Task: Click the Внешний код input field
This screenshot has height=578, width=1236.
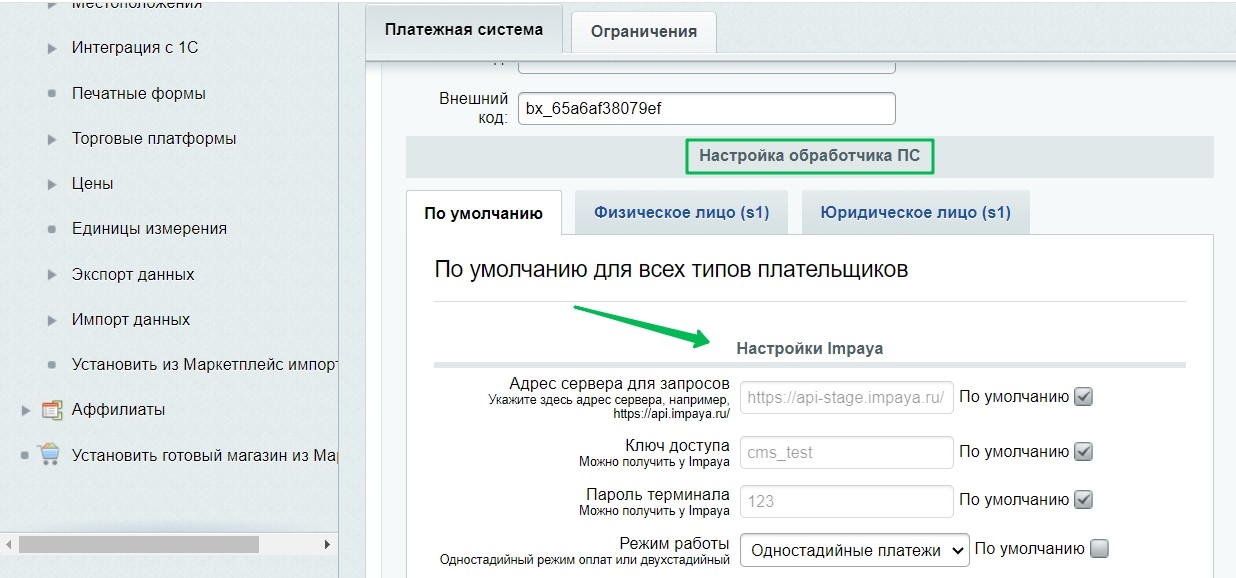Action: point(706,109)
